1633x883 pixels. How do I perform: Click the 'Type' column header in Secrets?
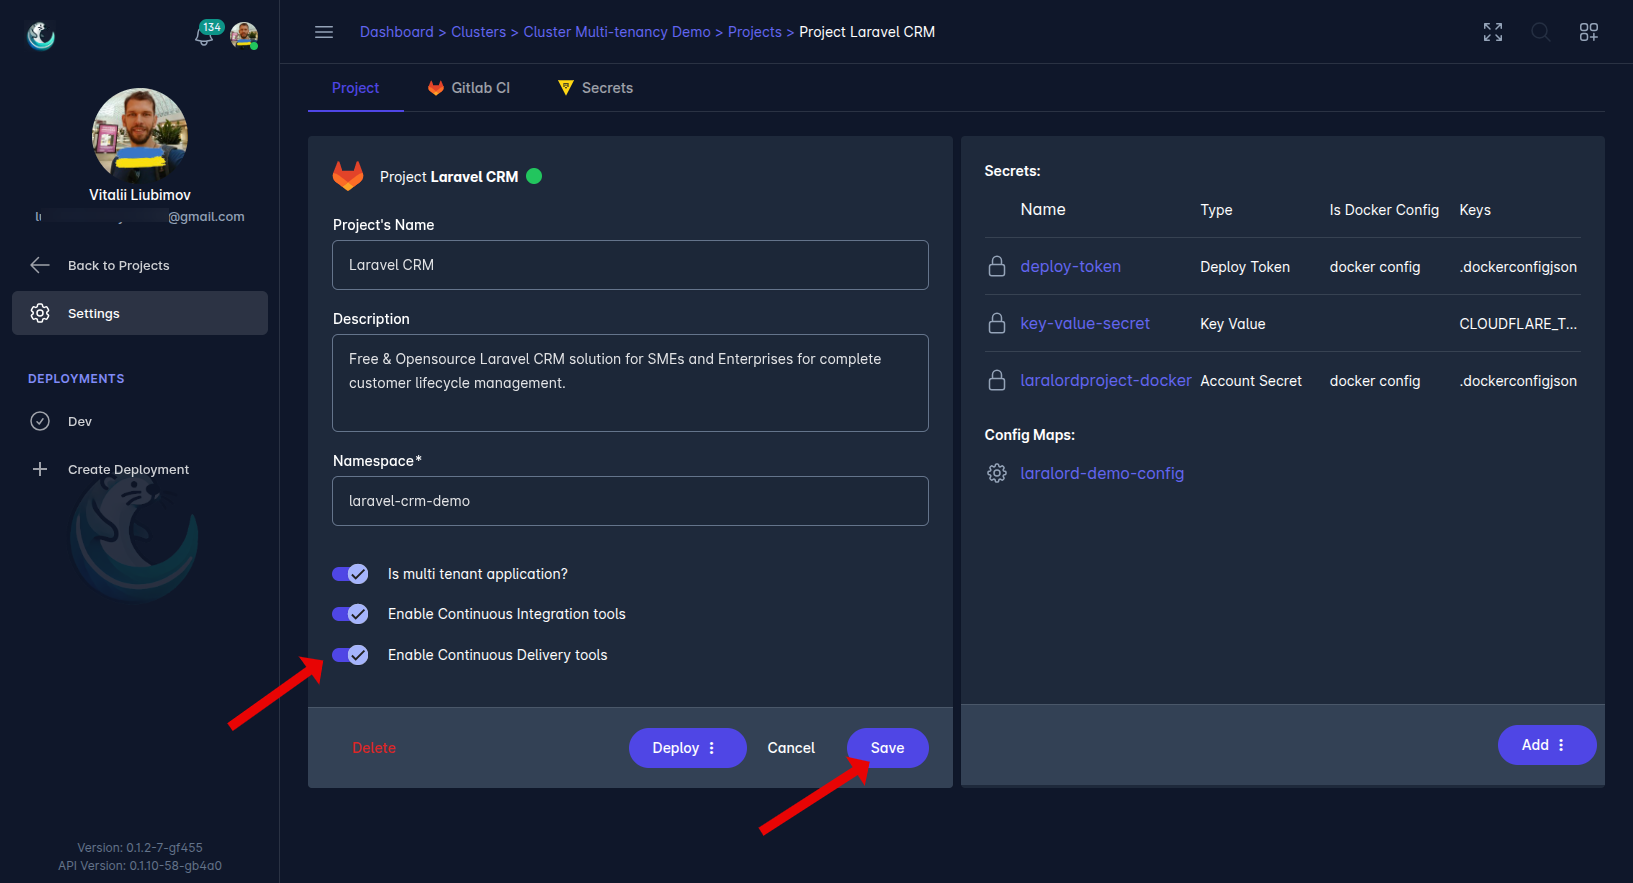1216,210
